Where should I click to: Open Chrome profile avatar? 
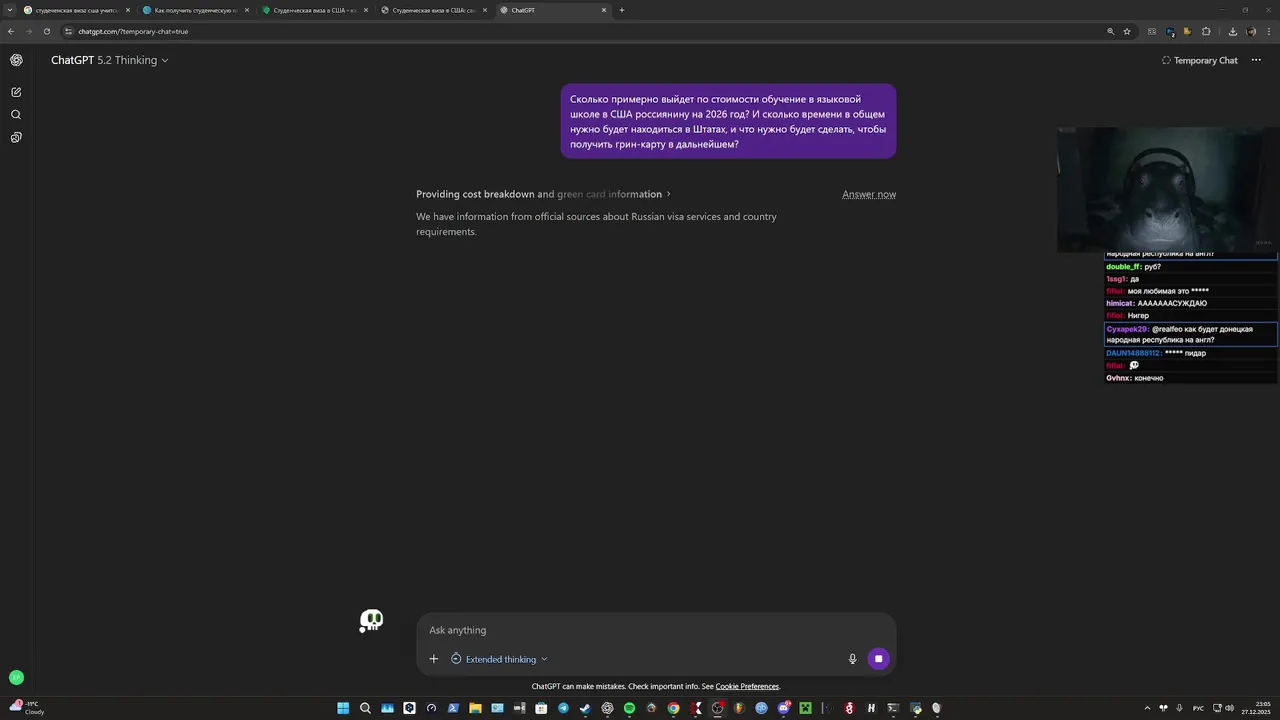tap(1251, 31)
